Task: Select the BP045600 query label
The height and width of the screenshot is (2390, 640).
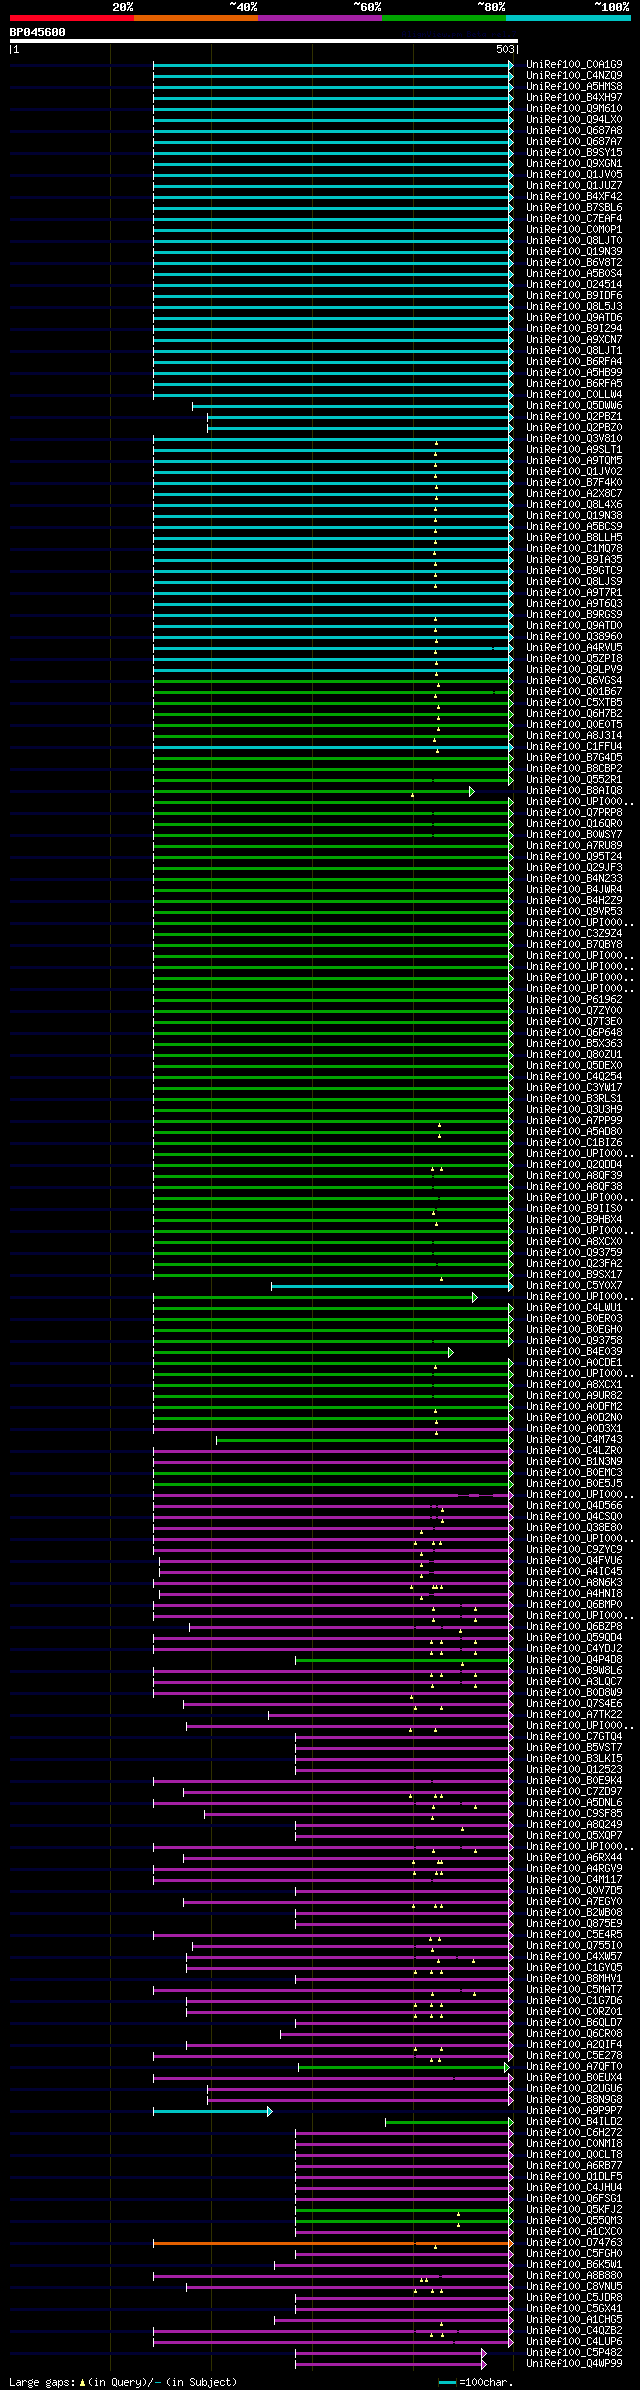Action: pos(38,32)
